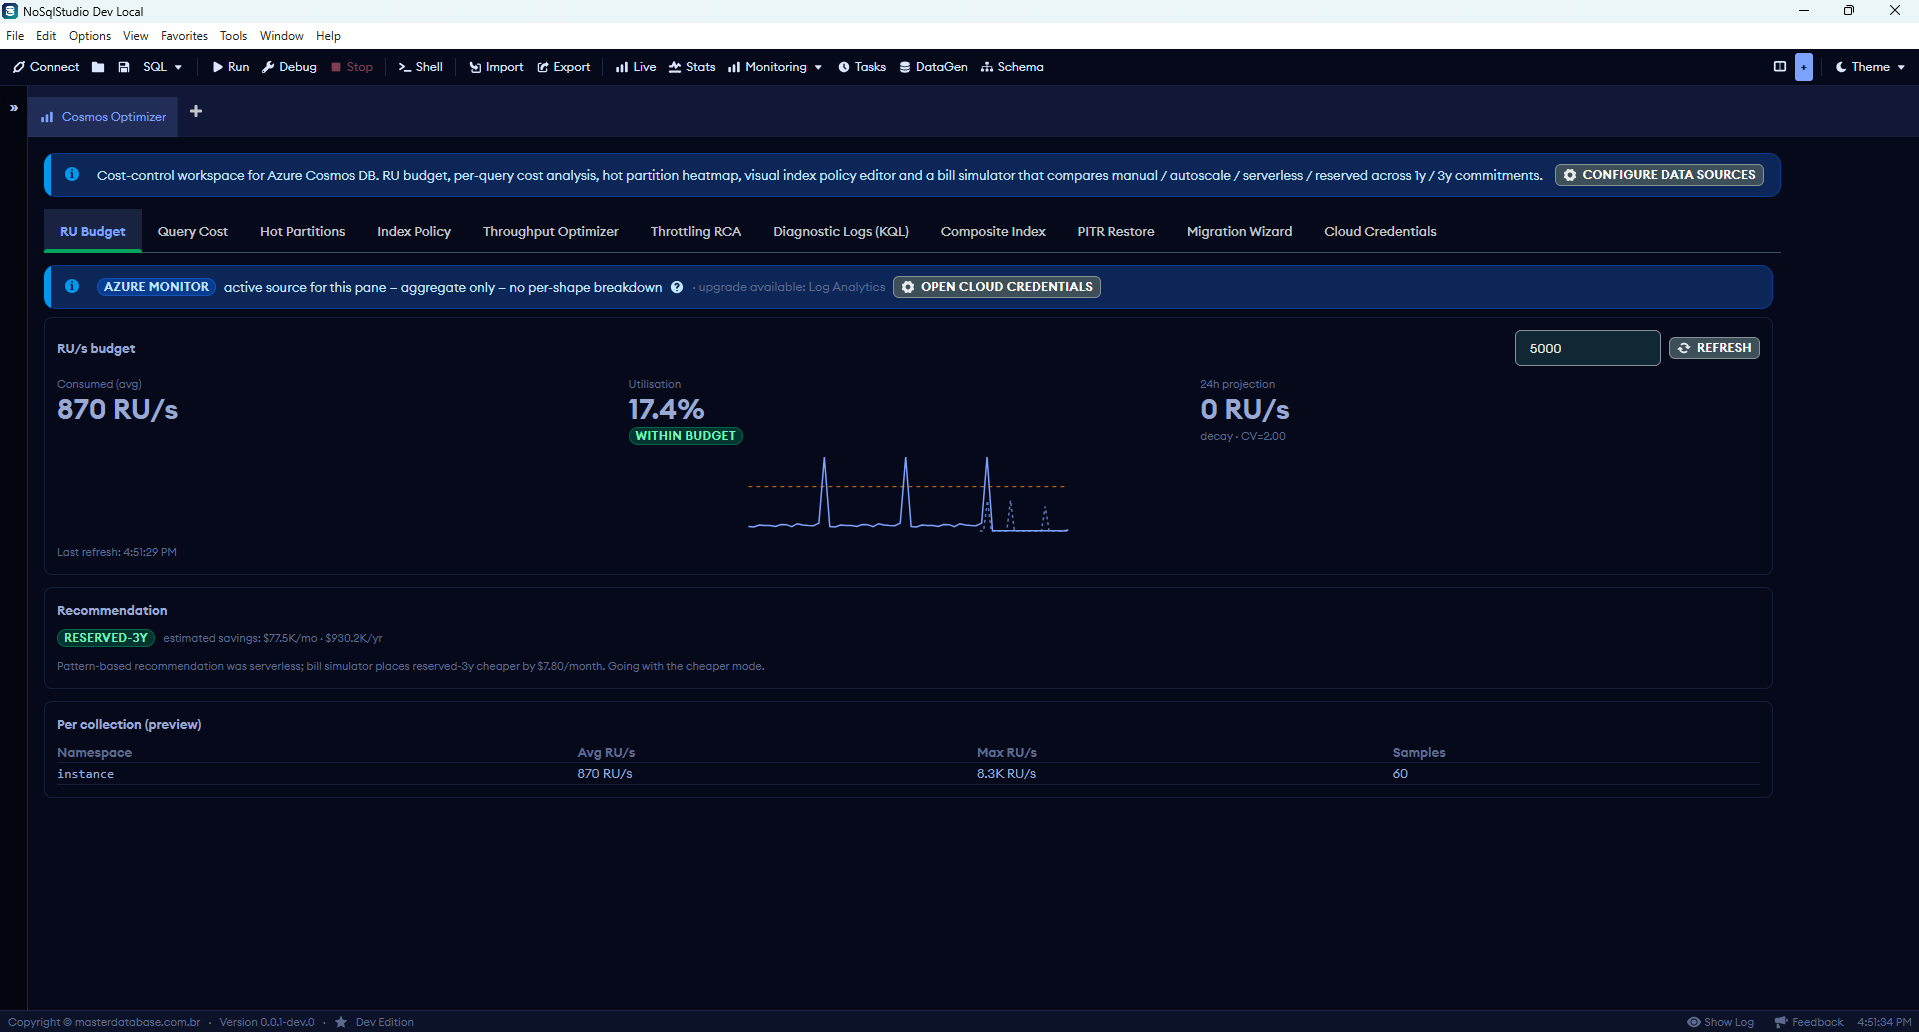The height and width of the screenshot is (1032, 1919).
Task: Open the View menu
Action: 136,36
